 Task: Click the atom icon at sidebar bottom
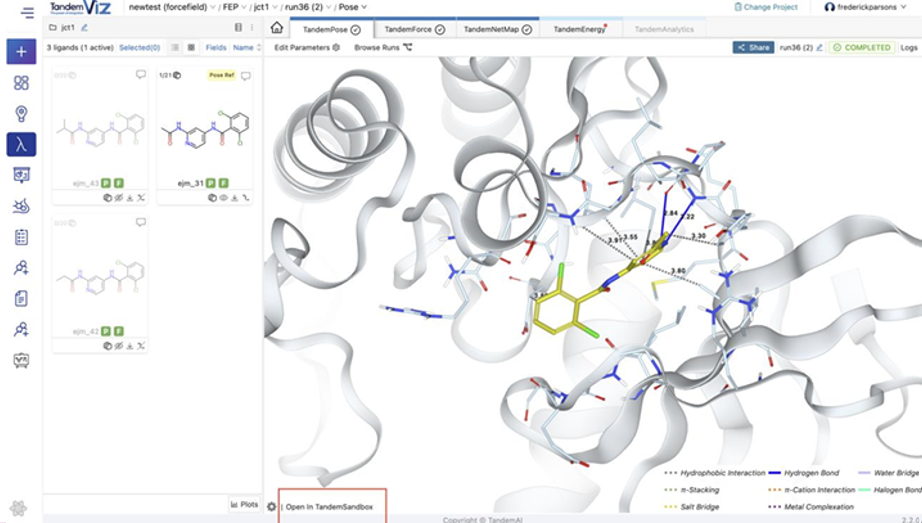tap(18, 508)
